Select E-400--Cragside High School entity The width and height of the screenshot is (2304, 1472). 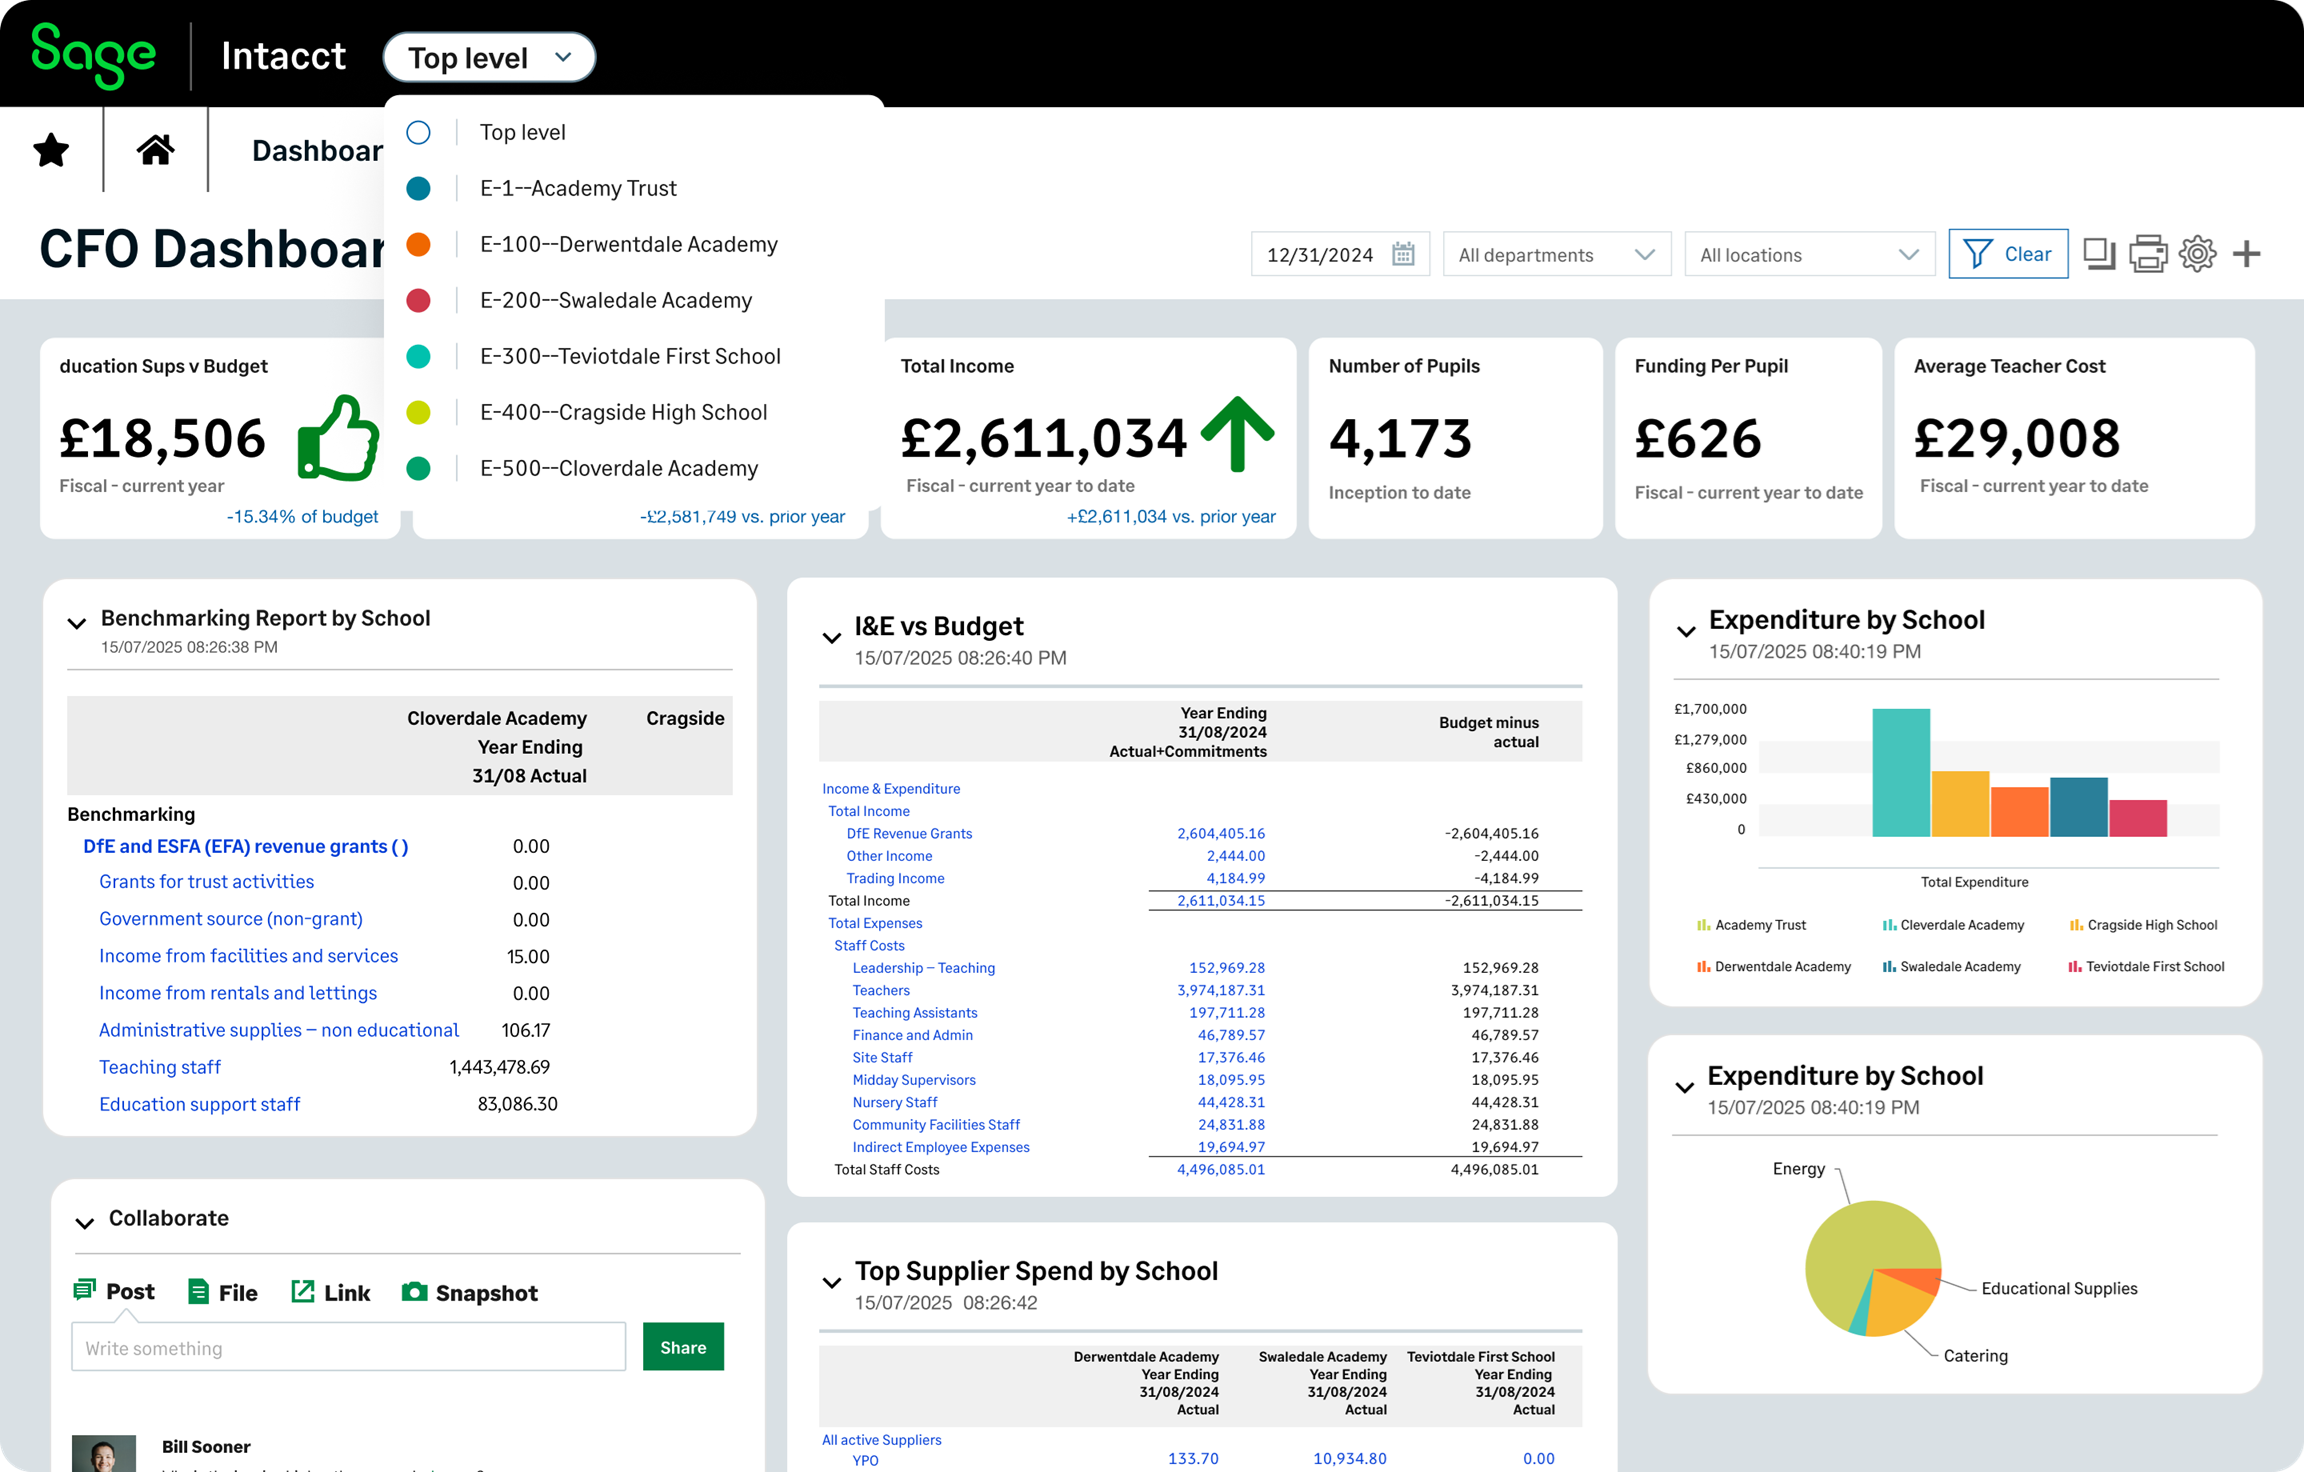pos(623,412)
